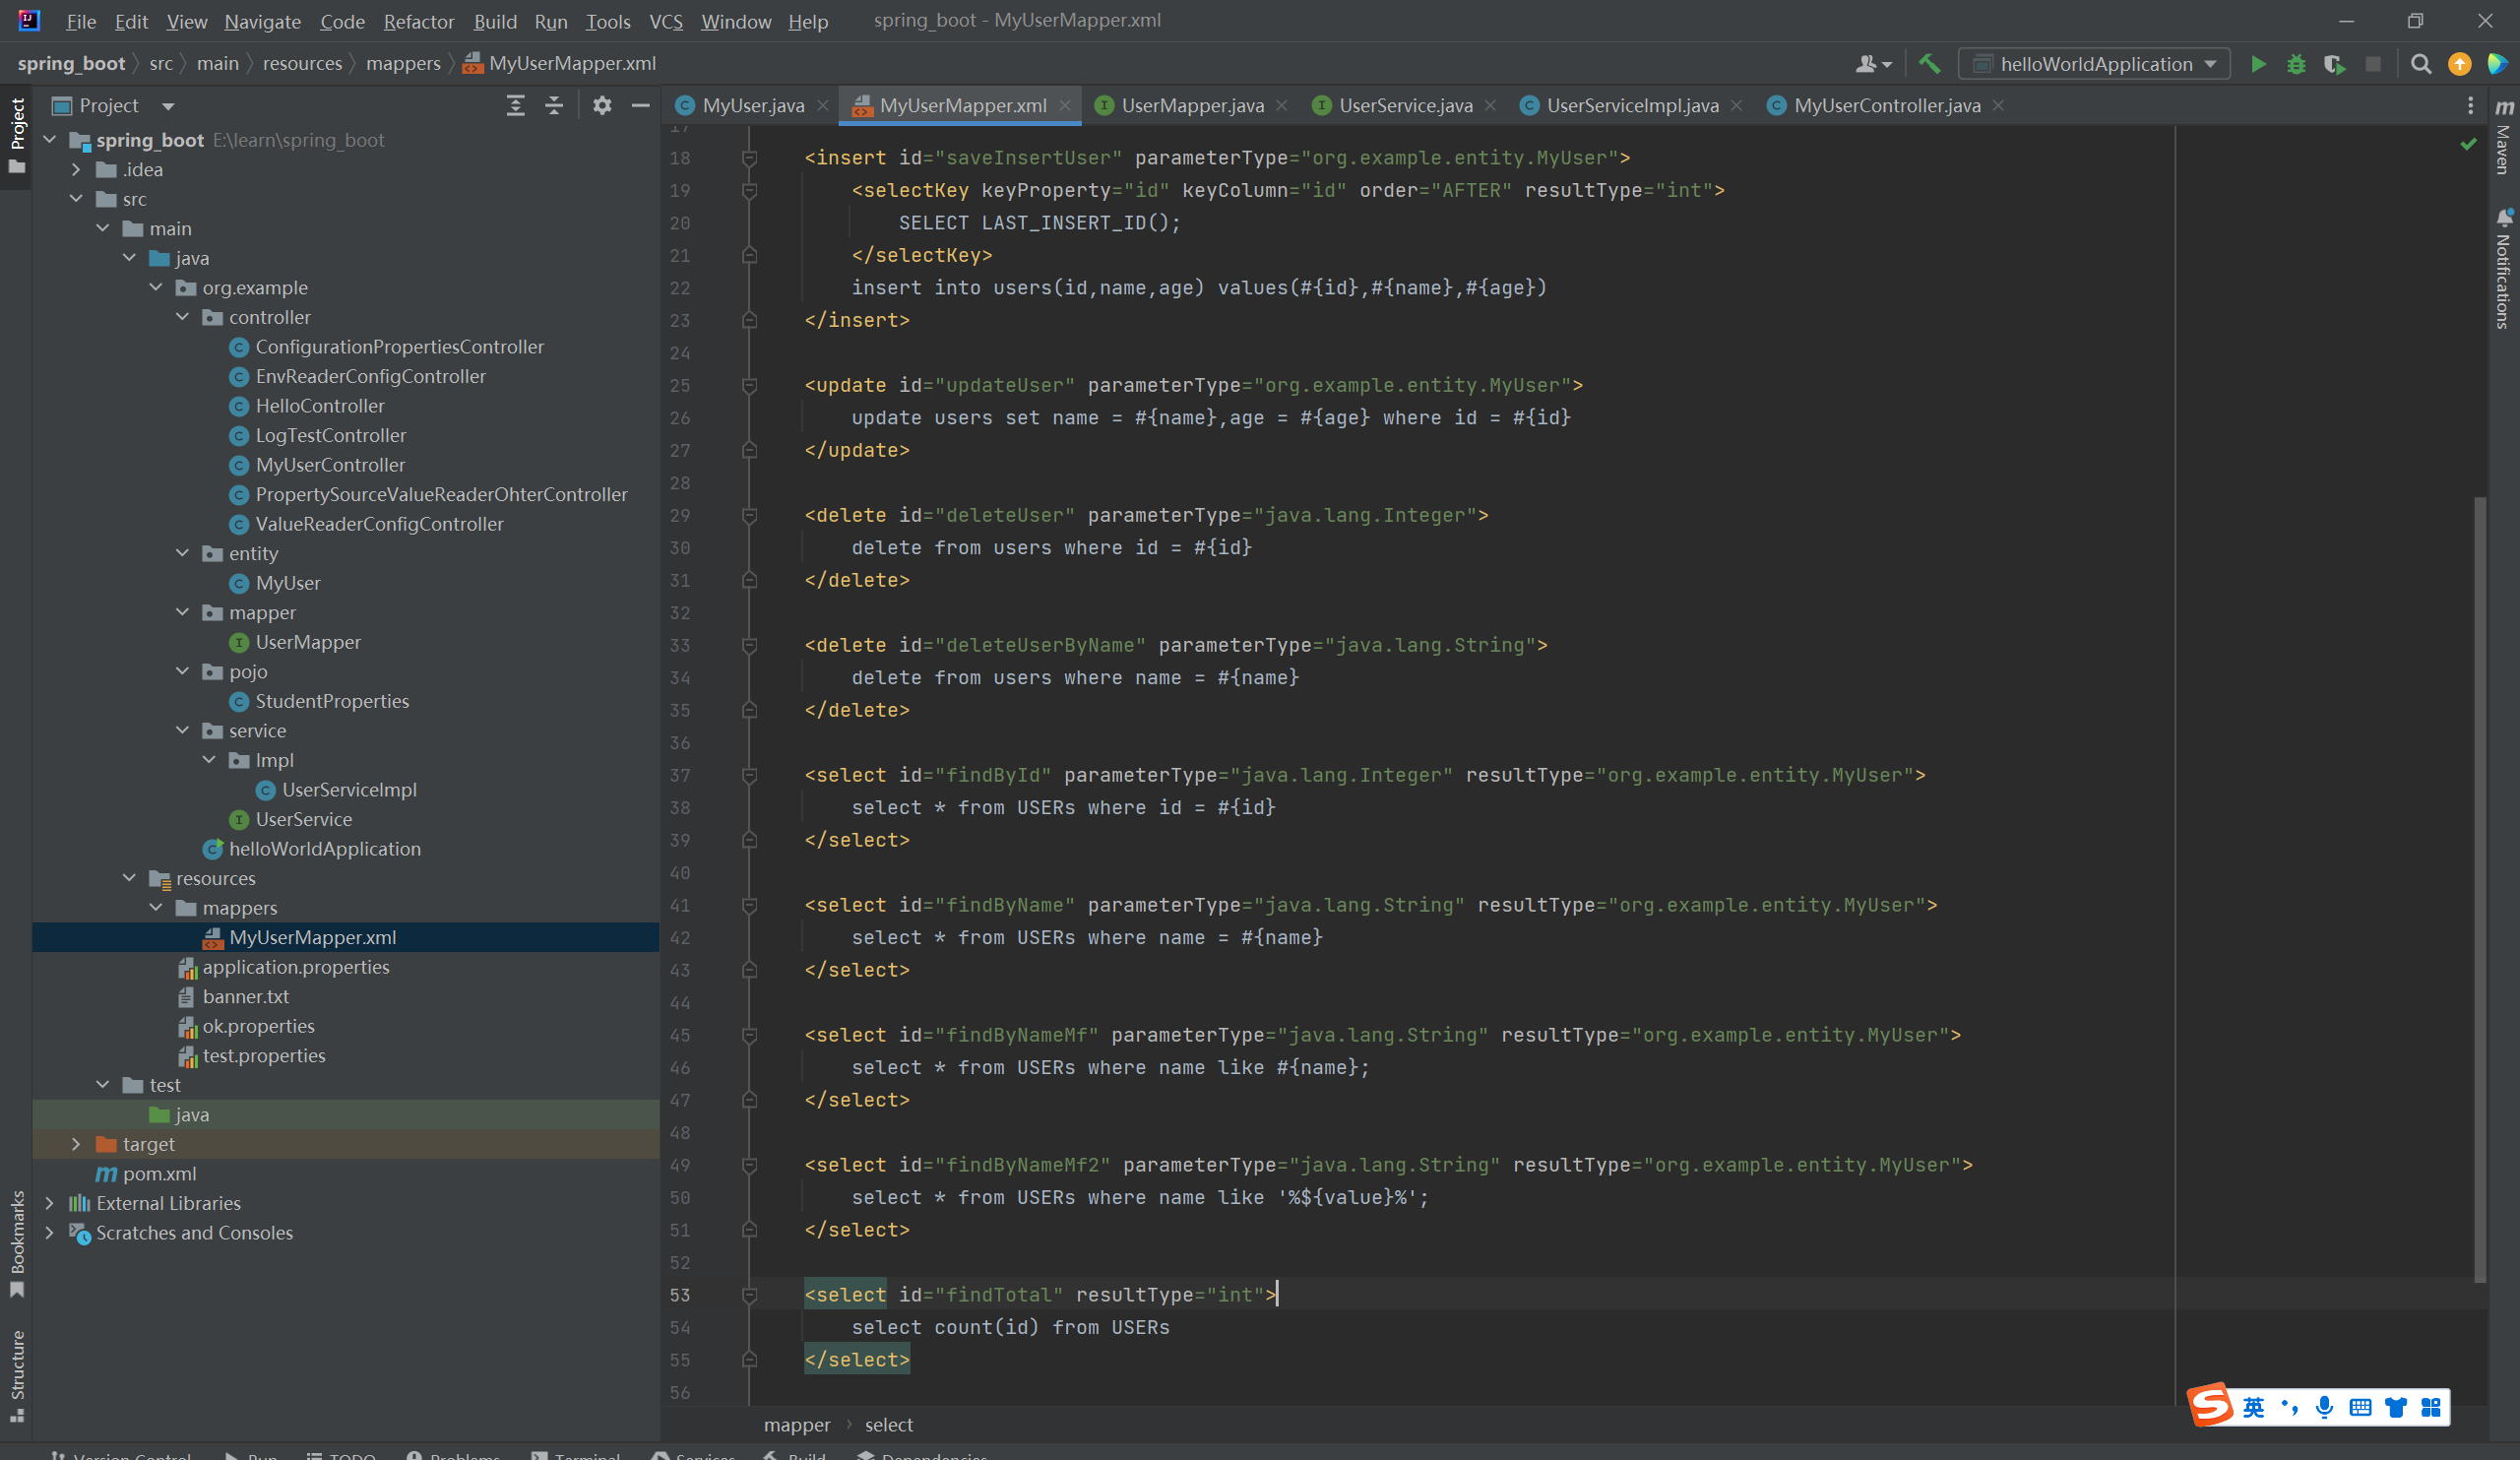Toggle the Structure side panel
2520x1460 pixels.
tap(17, 1374)
